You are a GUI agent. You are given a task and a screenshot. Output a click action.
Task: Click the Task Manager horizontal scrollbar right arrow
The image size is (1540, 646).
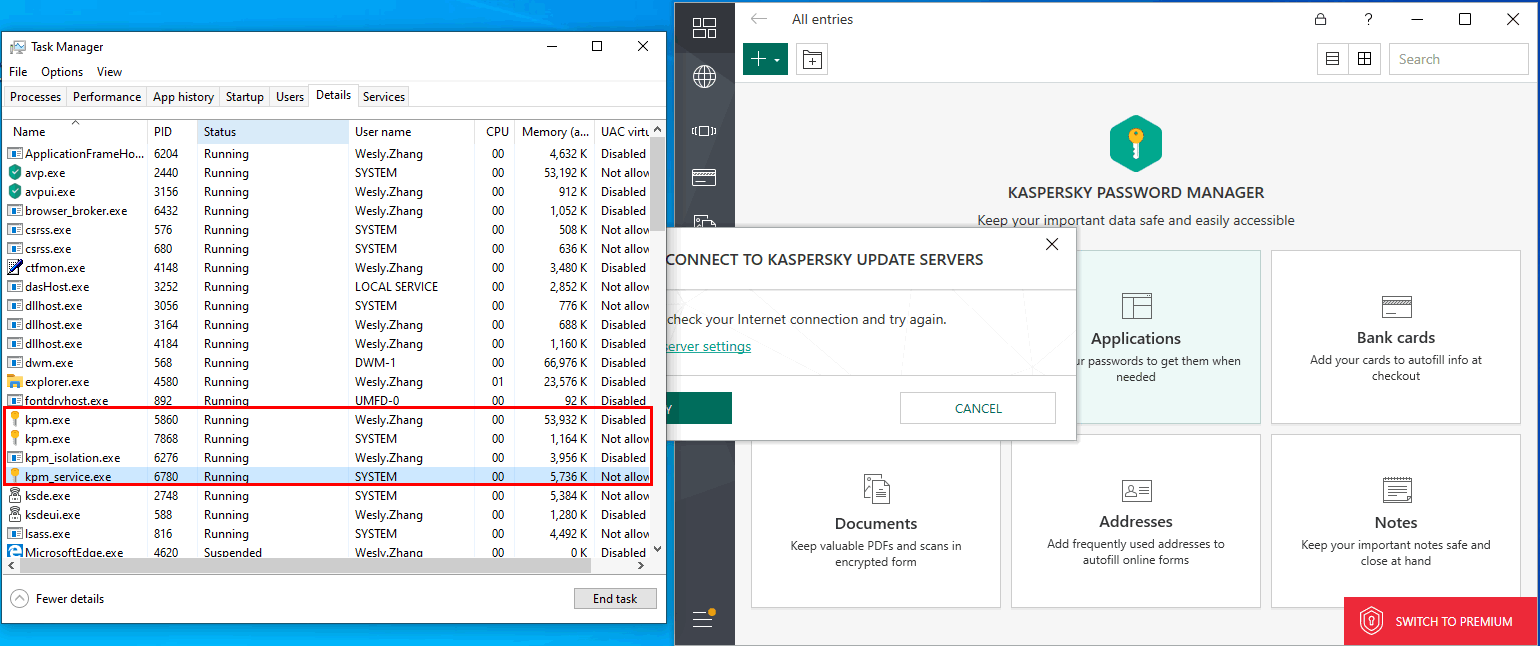click(641, 566)
